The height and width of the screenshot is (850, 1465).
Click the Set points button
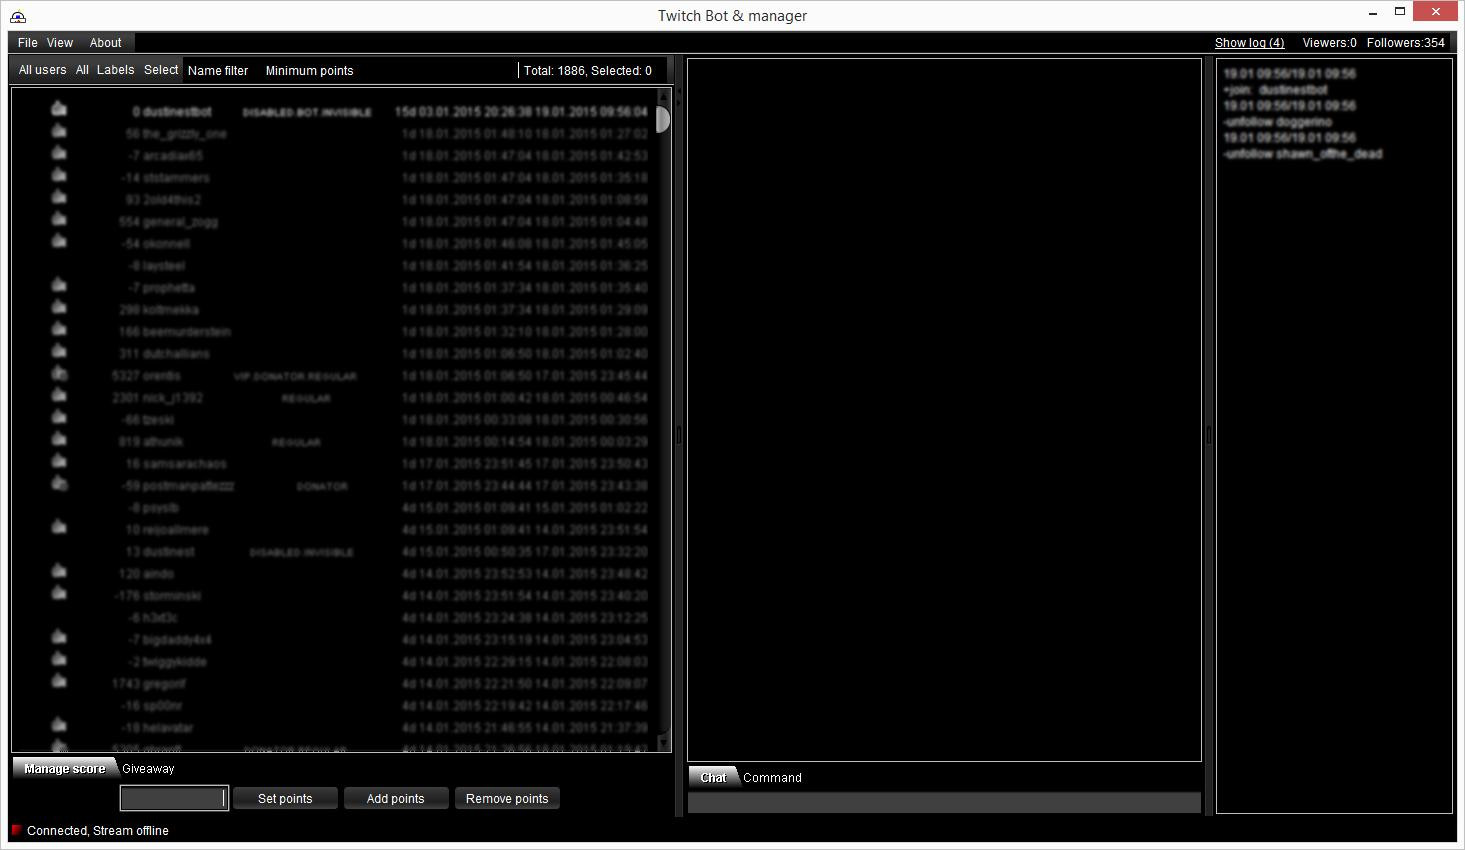[x=285, y=799]
